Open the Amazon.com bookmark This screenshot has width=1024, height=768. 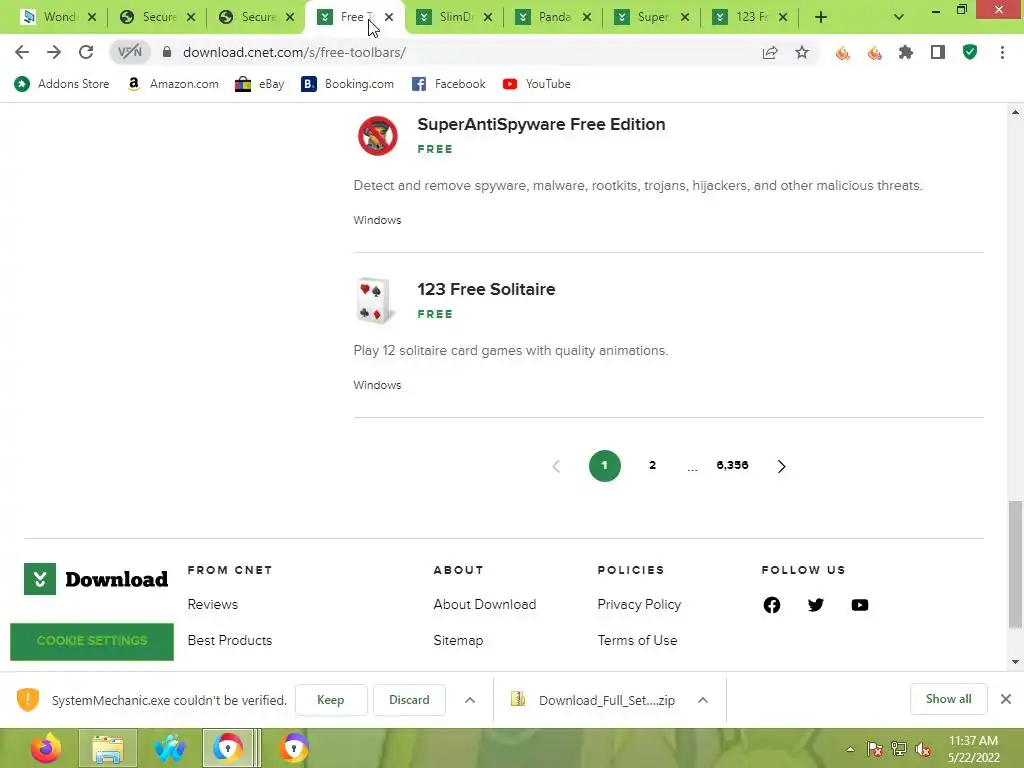[x=173, y=84]
